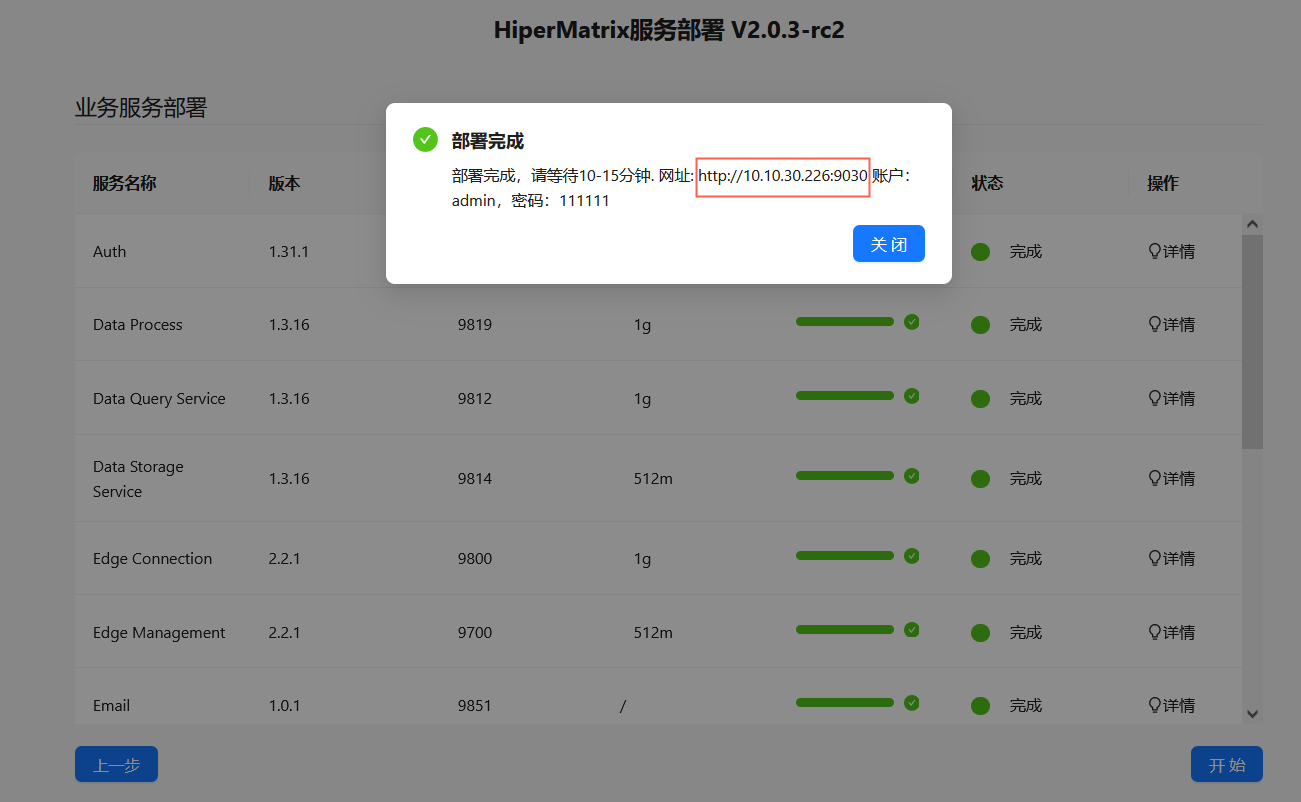Click the 开始 start button
The height and width of the screenshot is (802, 1301).
(x=1226, y=765)
